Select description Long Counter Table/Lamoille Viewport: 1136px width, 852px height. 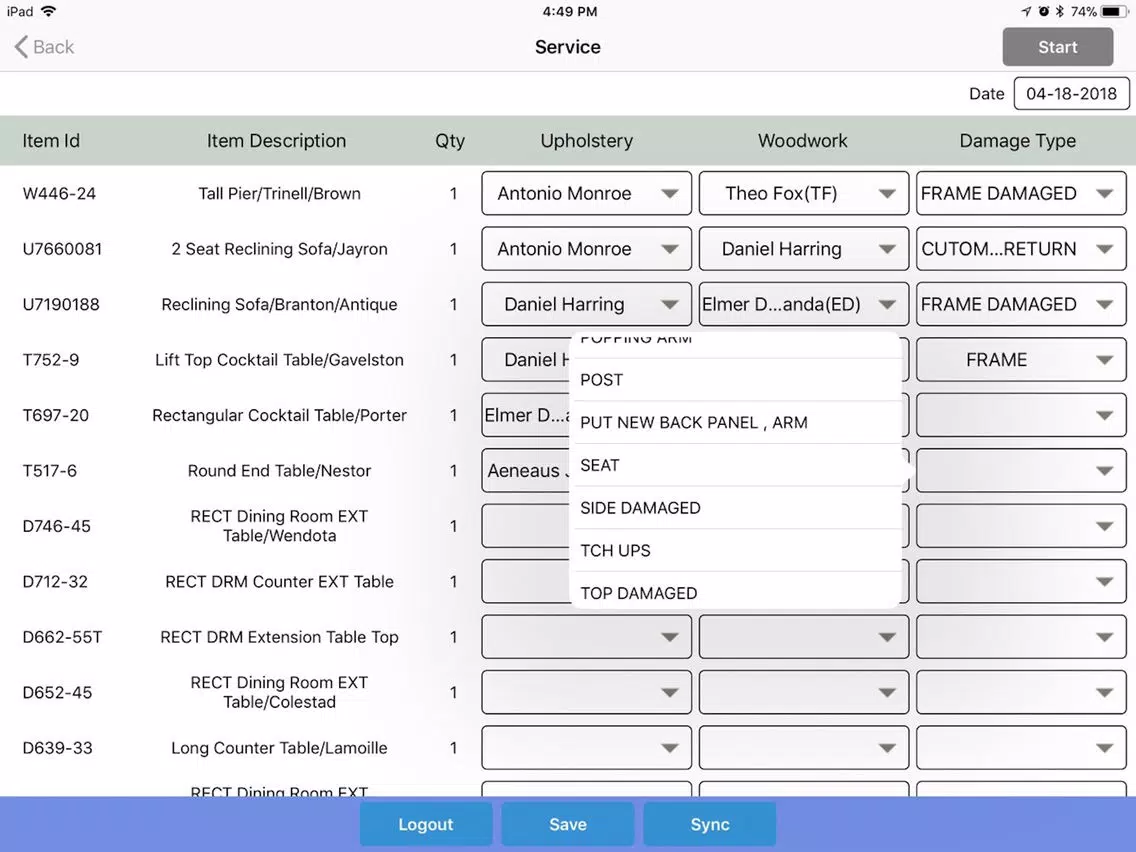(280, 748)
